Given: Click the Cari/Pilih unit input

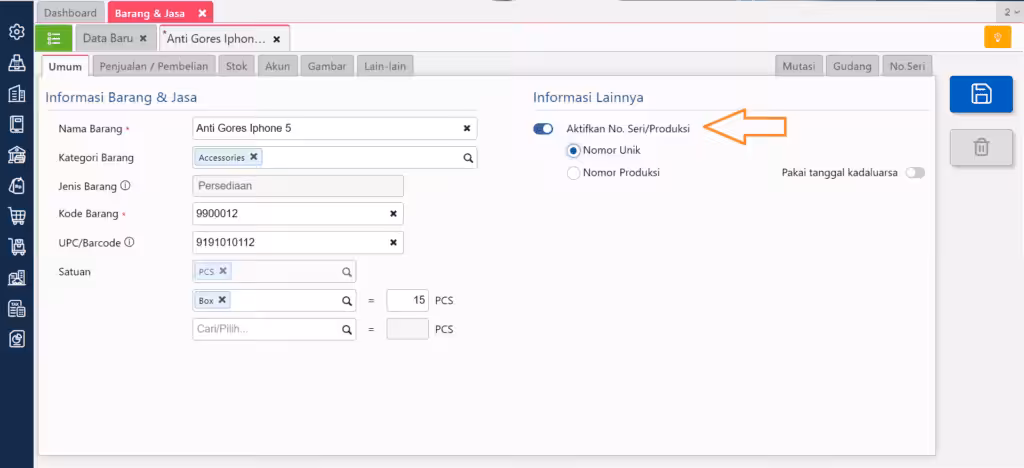Looking at the screenshot, I should 274,330.
